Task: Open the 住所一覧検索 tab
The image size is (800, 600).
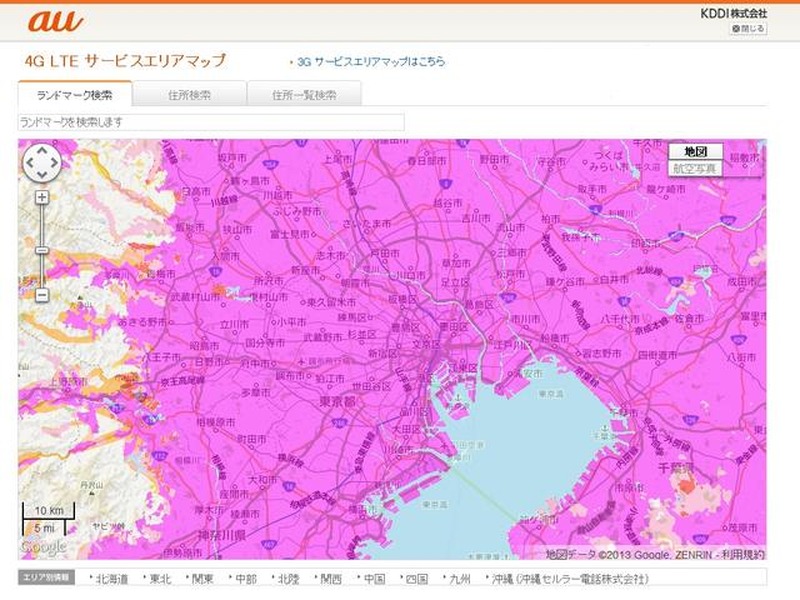Action: 304,96
